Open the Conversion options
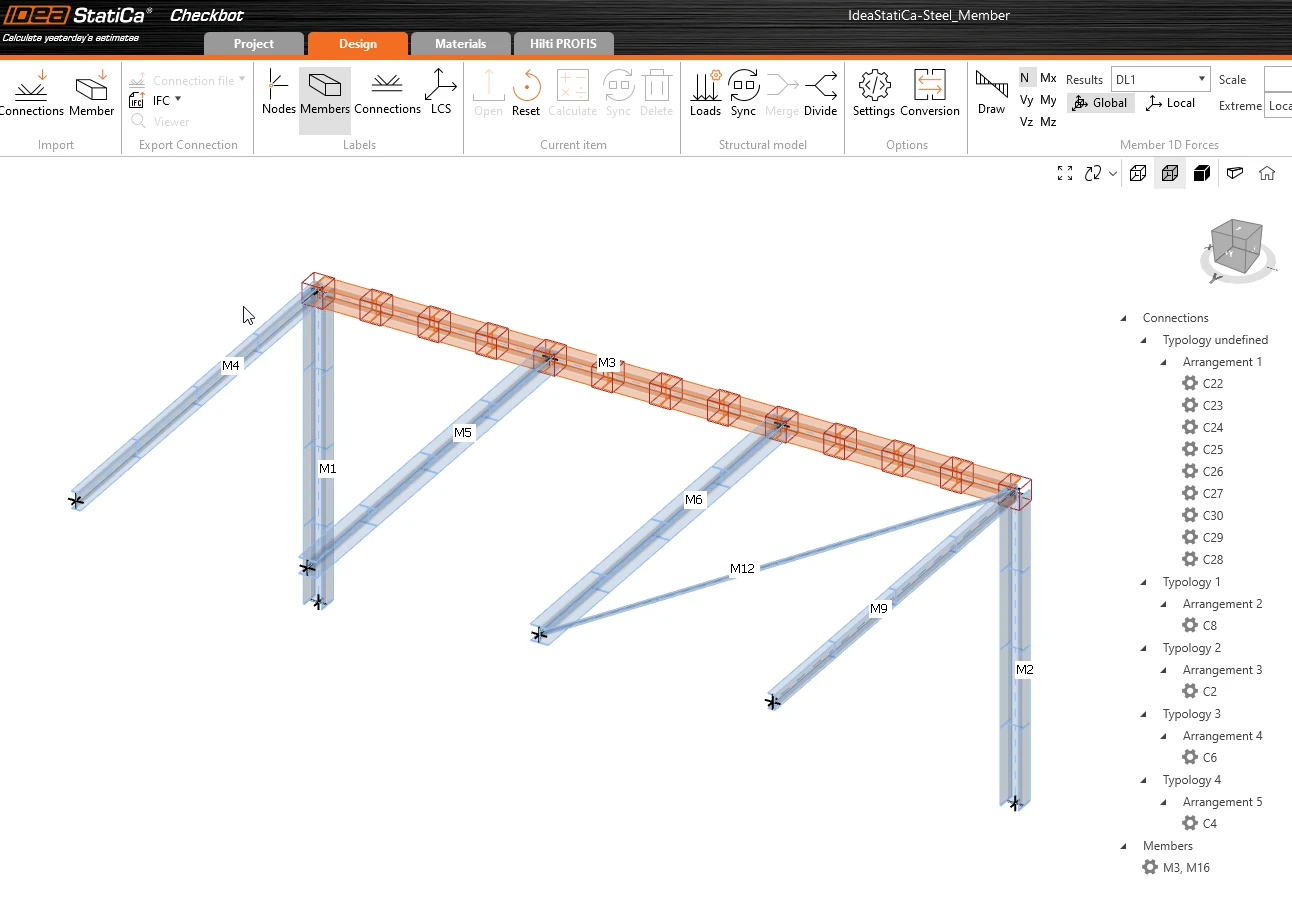 [930, 93]
